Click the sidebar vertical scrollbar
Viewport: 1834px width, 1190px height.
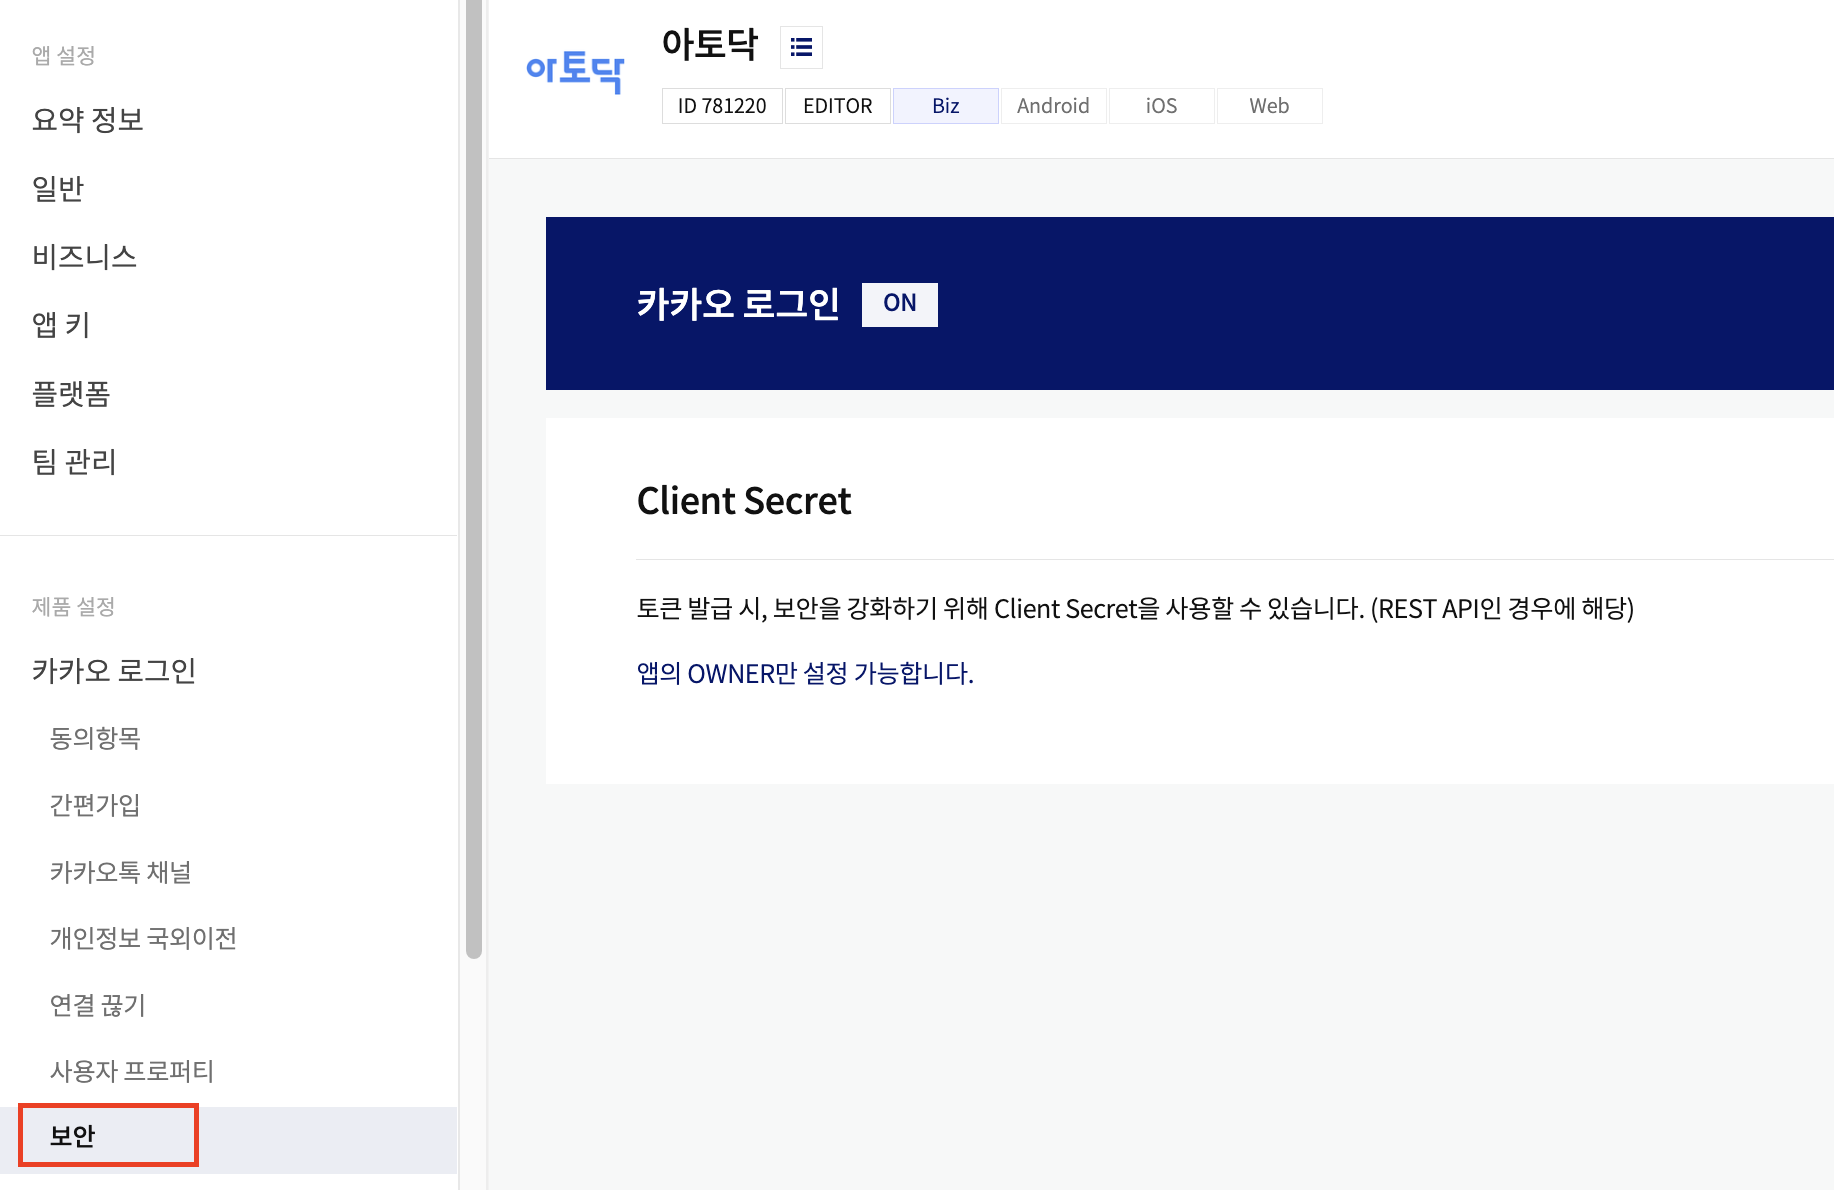(474, 480)
